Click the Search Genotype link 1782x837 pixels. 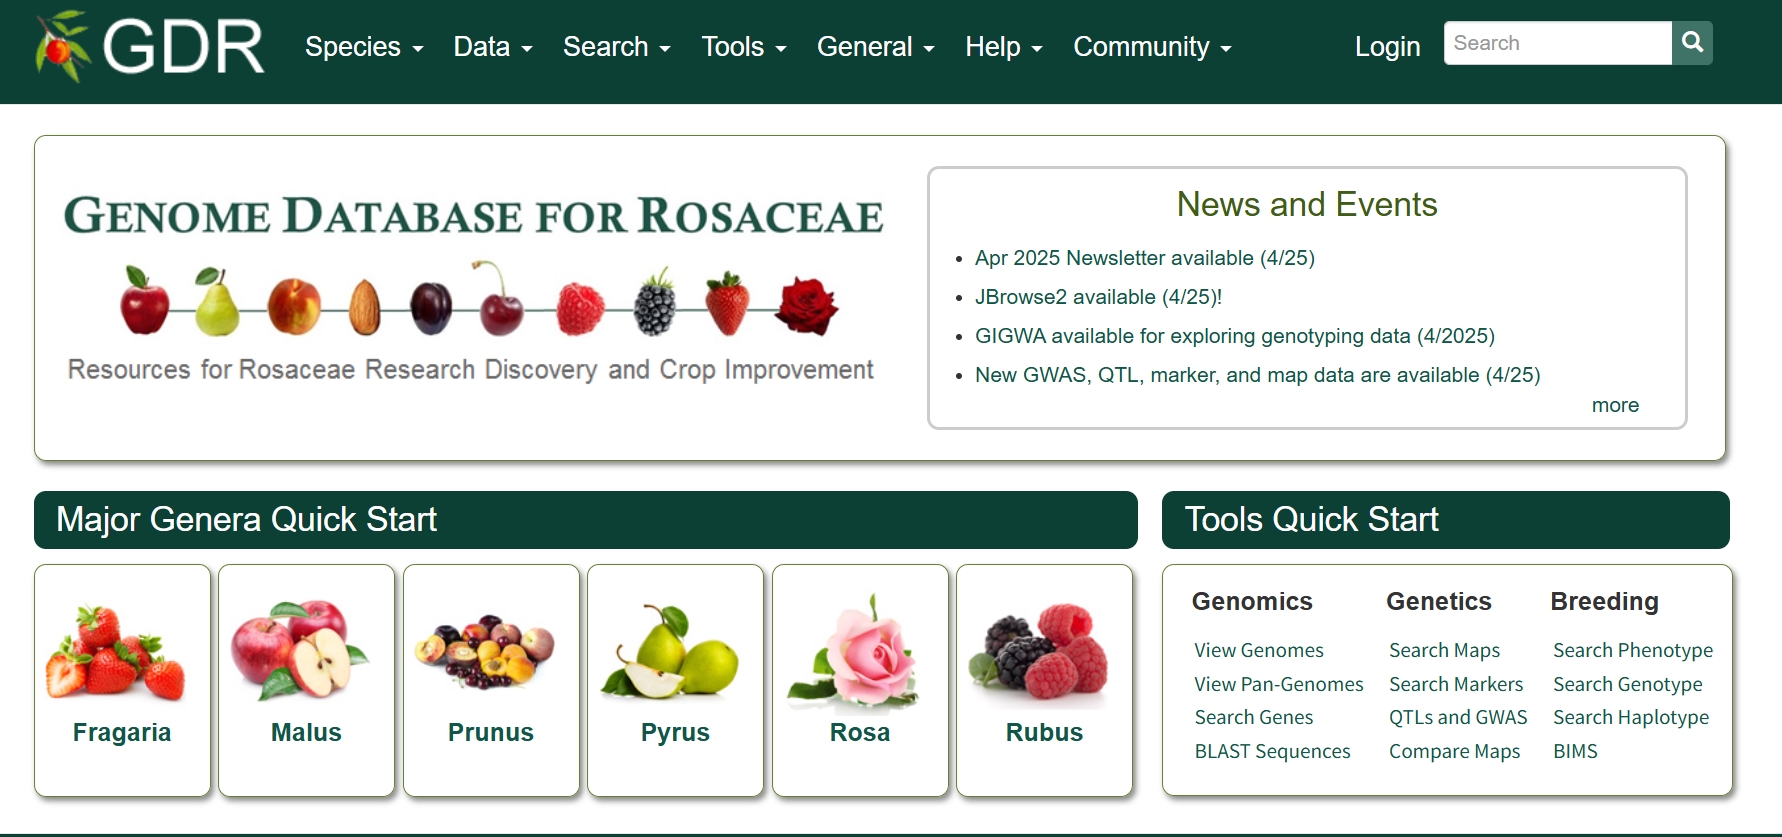pos(1628,684)
